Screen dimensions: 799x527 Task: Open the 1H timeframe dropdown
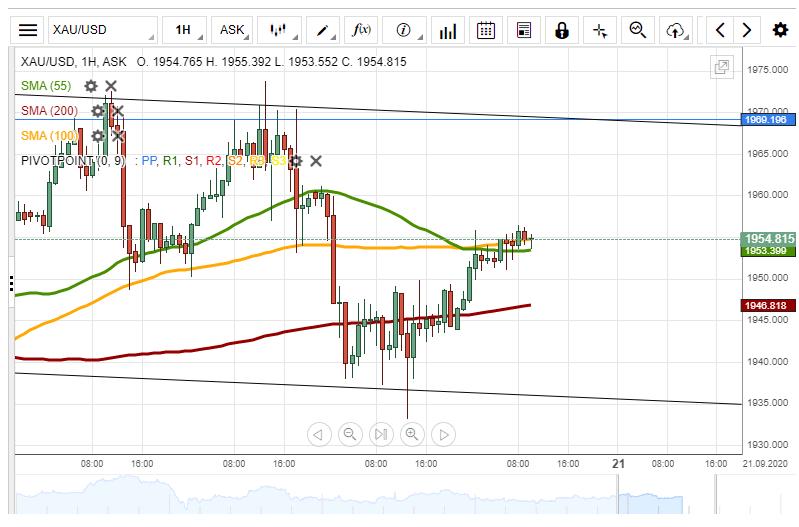[x=185, y=30]
